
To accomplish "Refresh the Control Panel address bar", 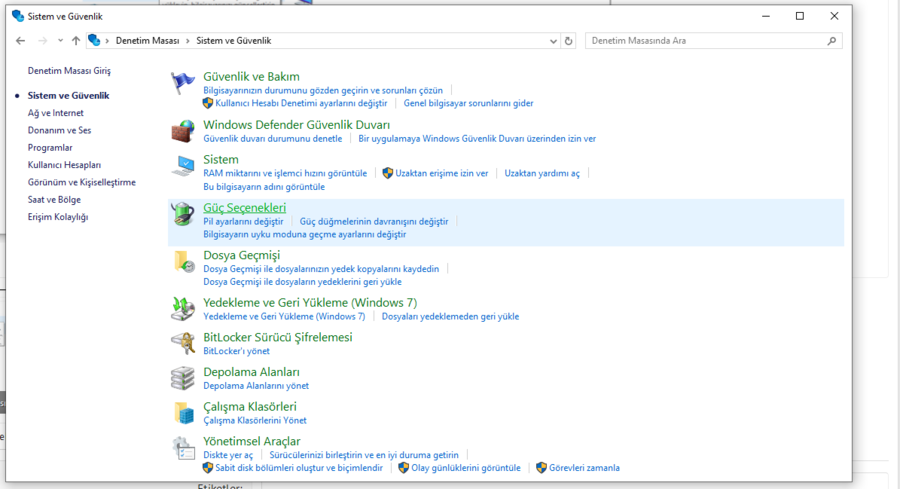I will [568, 41].
